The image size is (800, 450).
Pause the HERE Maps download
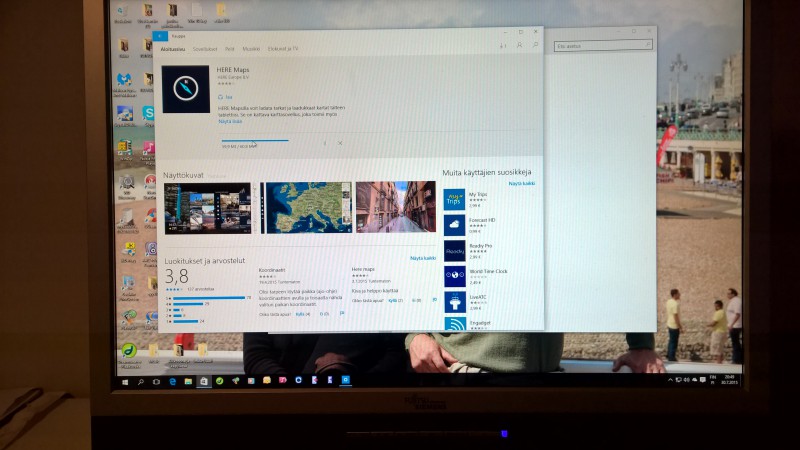[324, 143]
